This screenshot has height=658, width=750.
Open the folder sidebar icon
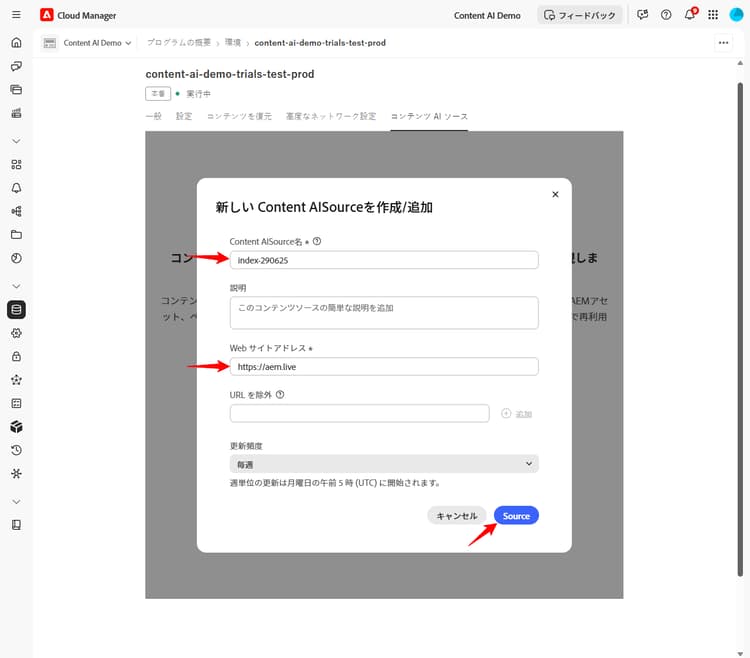16,235
